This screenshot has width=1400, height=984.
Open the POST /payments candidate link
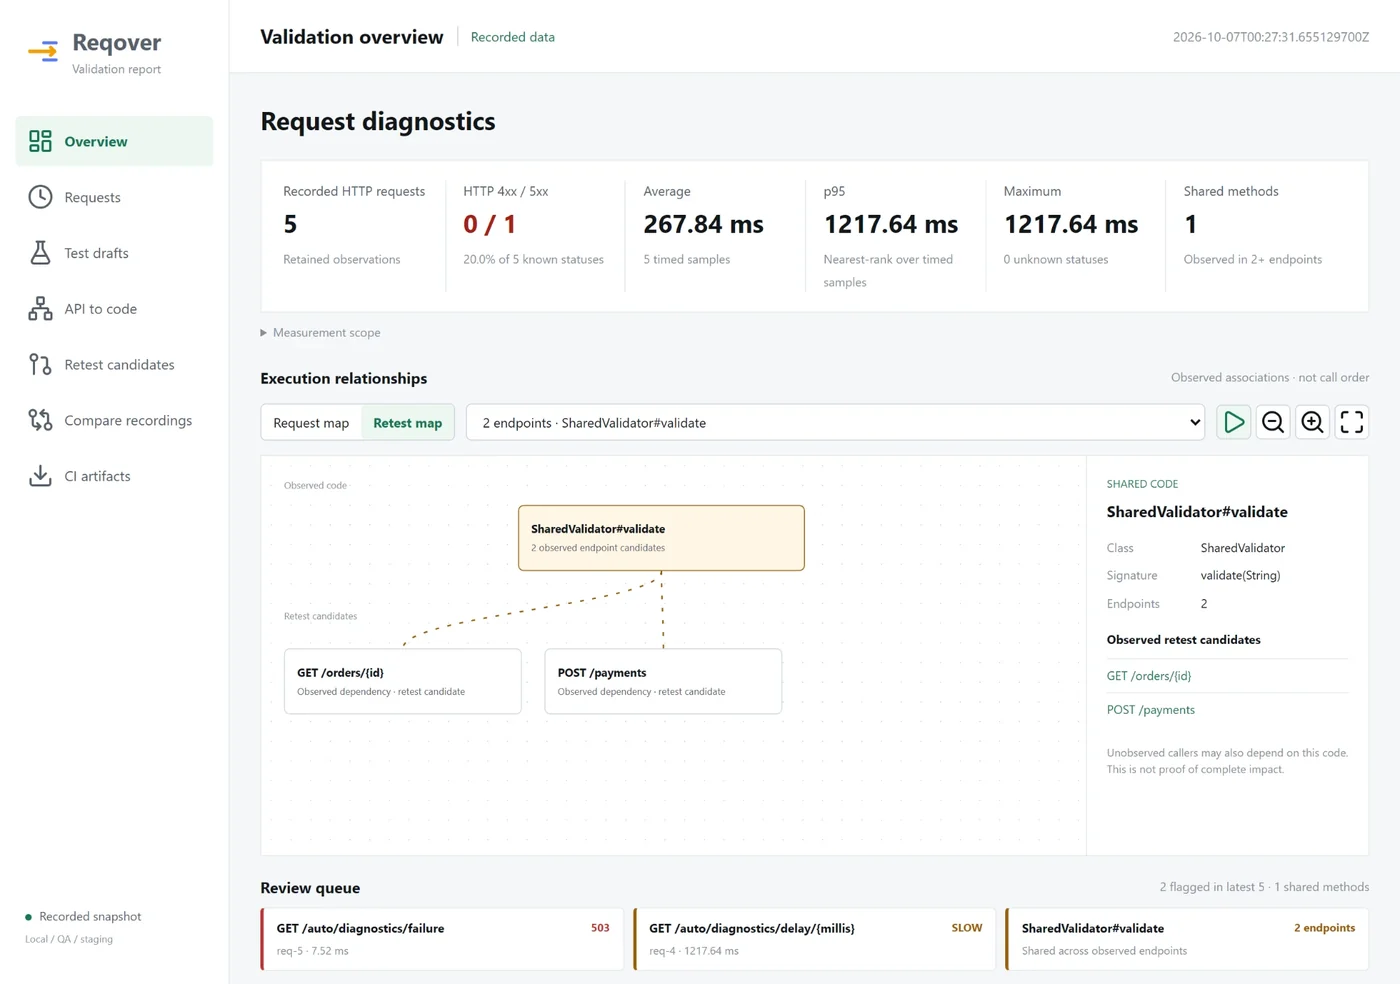click(1151, 710)
